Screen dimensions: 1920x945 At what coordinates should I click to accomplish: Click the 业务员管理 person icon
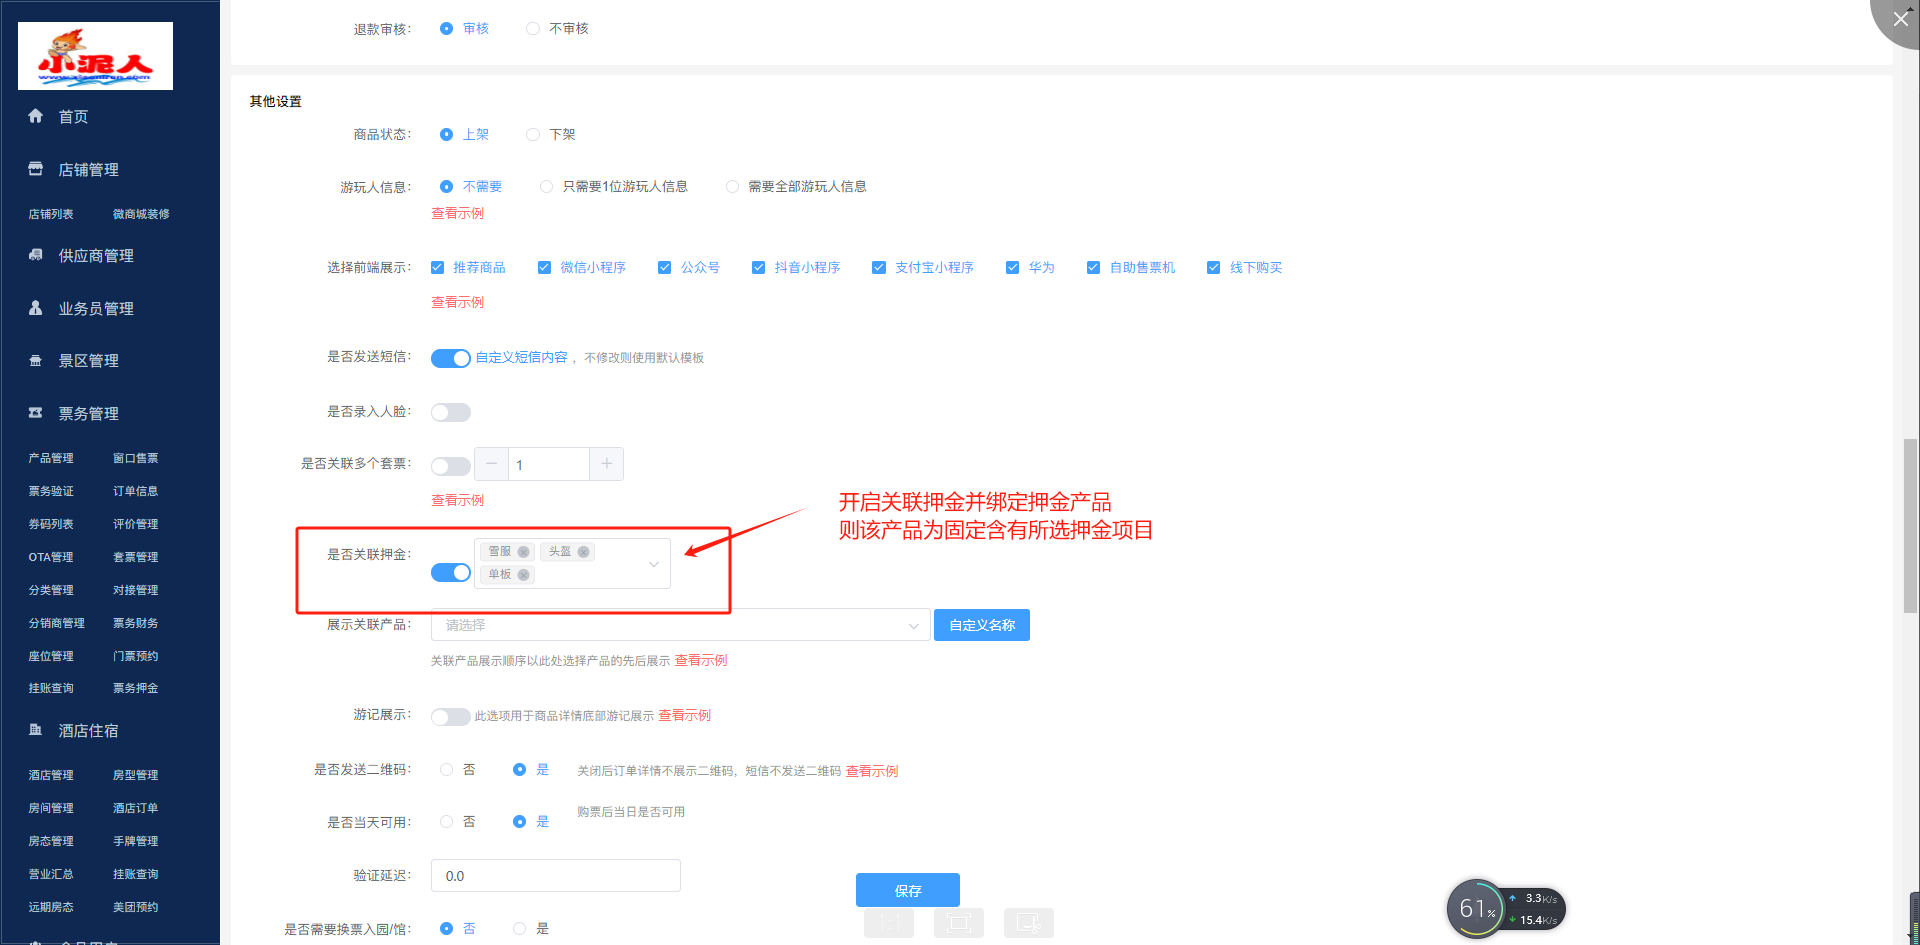tap(36, 308)
